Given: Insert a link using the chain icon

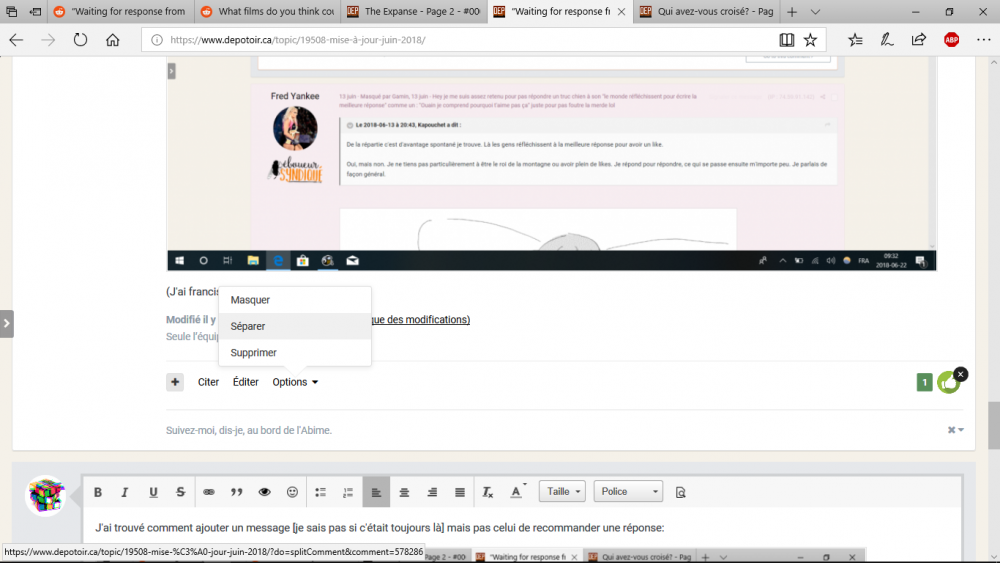Looking at the screenshot, I should pos(209,492).
